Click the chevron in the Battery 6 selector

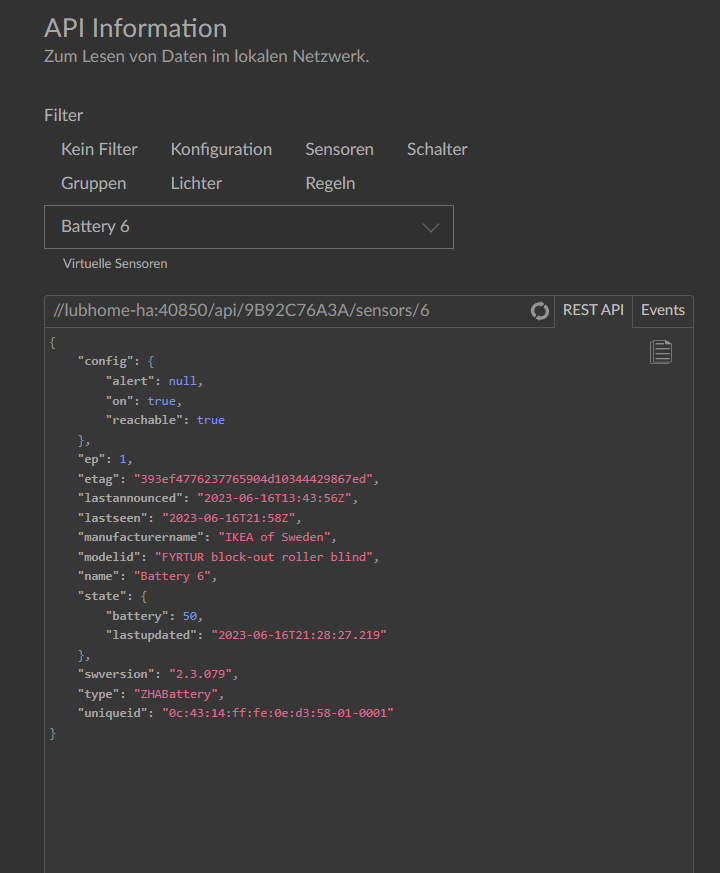(x=430, y=227)
